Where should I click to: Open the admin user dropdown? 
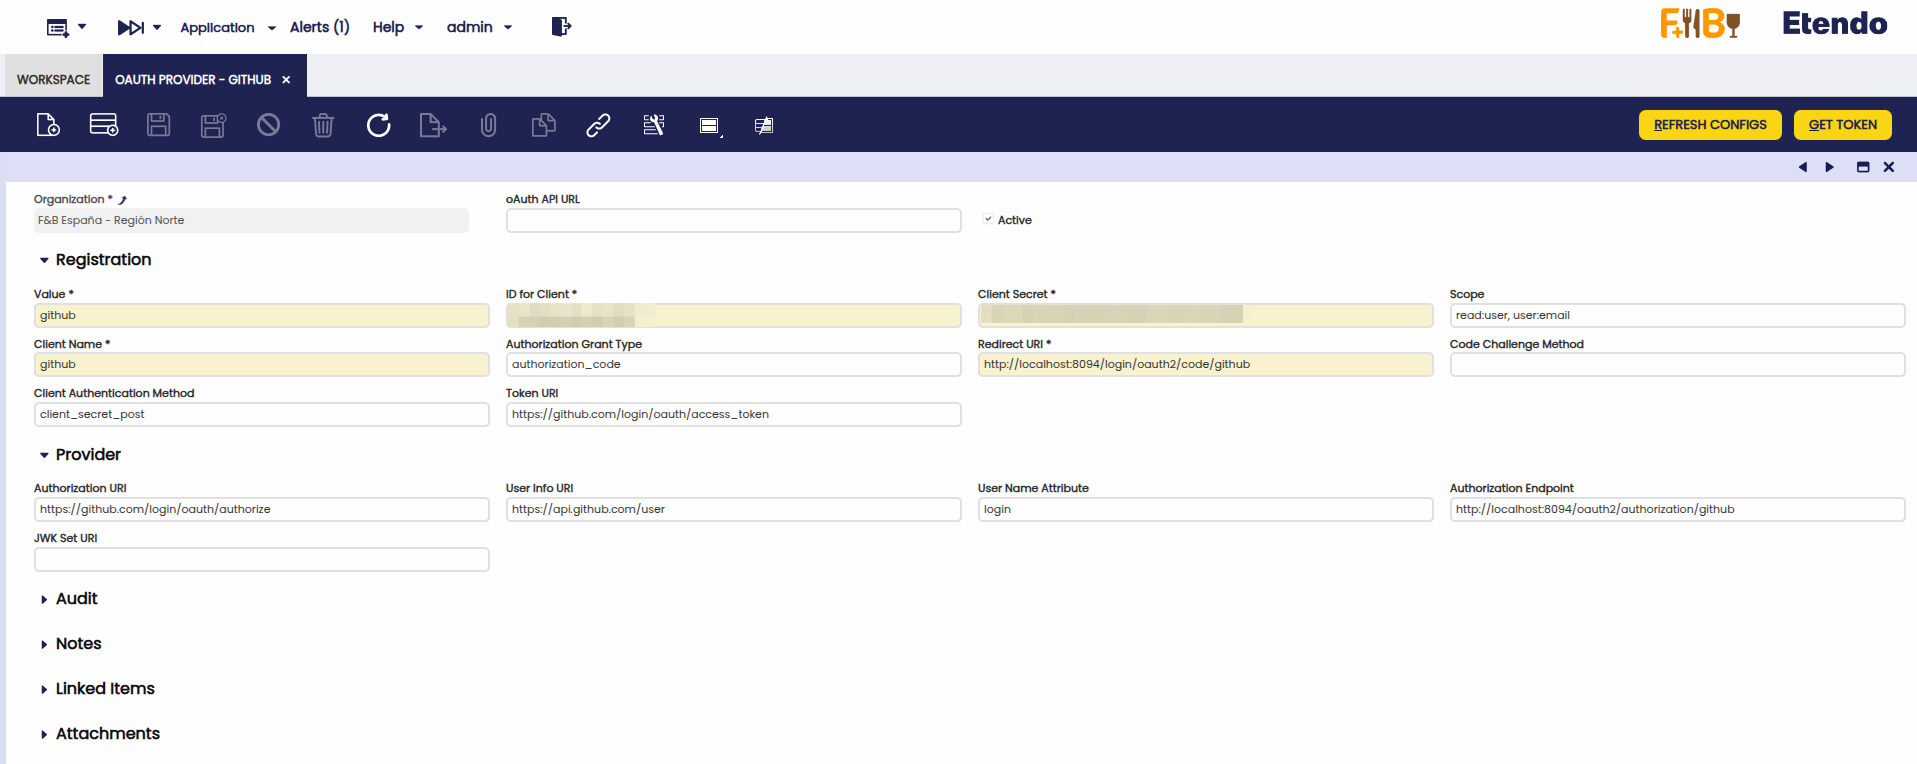(x=480, y=27)
